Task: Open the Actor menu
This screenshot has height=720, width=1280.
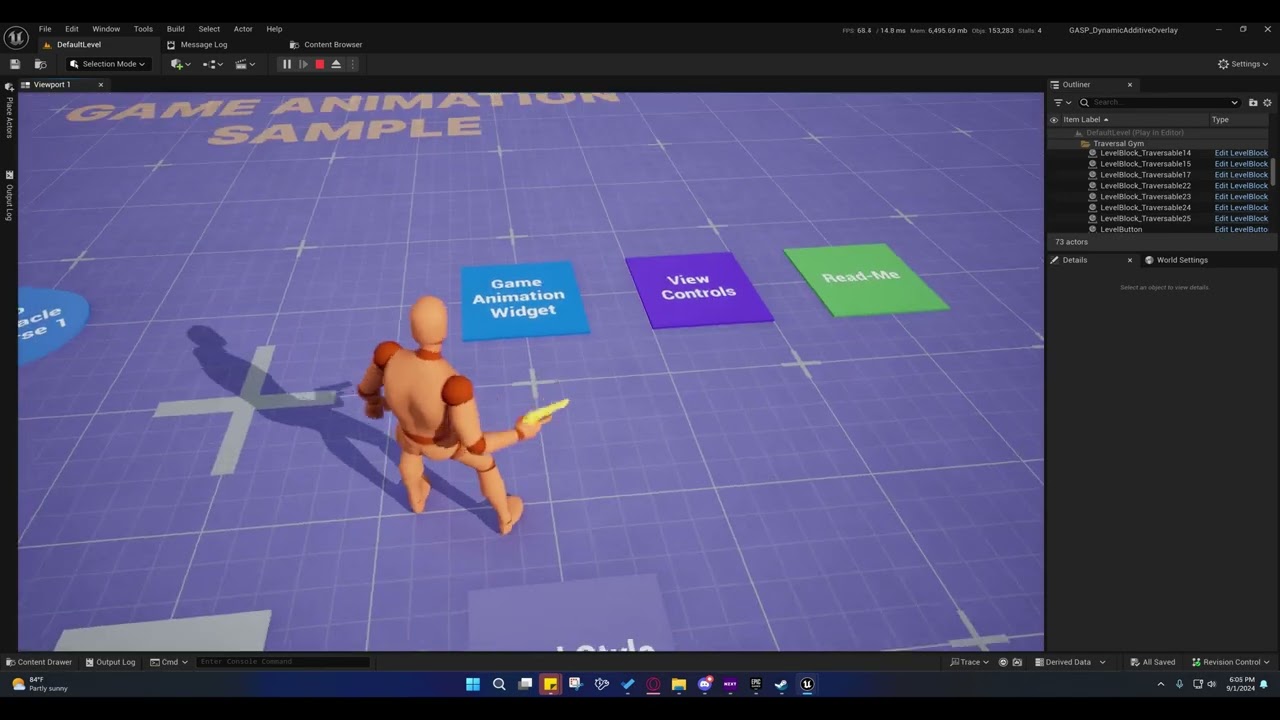Action: click(x=243, y=29)
